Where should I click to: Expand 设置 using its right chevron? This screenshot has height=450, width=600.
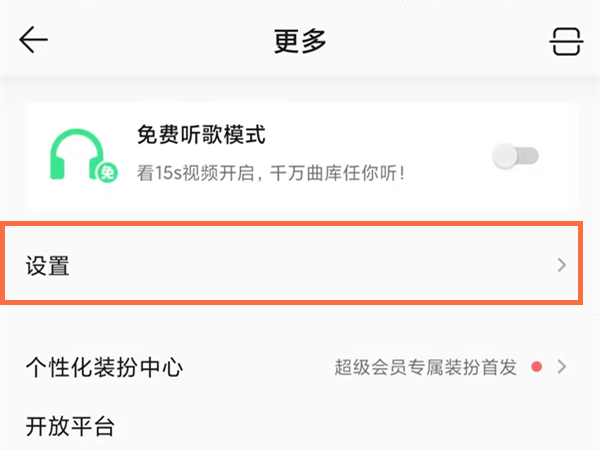561,265
